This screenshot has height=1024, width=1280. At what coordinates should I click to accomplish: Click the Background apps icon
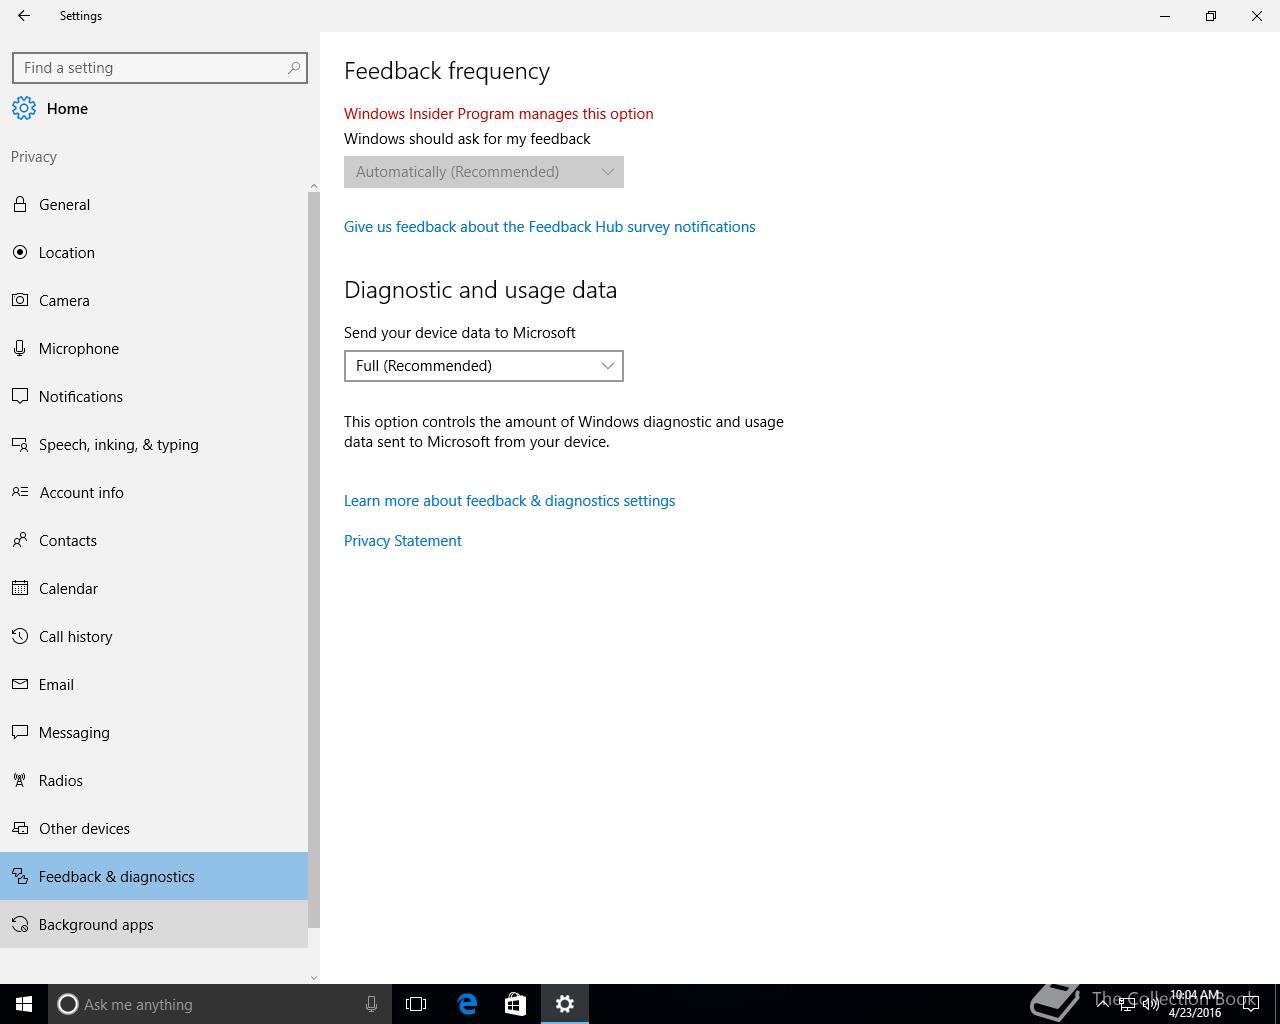click(20, 924)
